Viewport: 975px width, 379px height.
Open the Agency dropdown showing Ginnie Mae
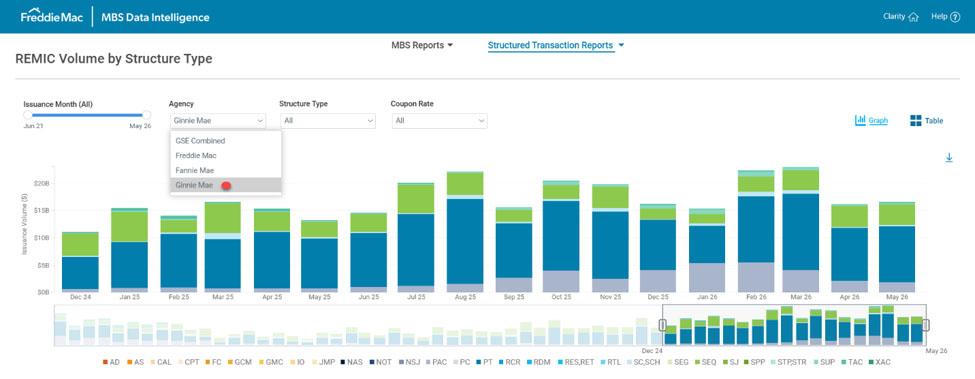tap(218, 121)
